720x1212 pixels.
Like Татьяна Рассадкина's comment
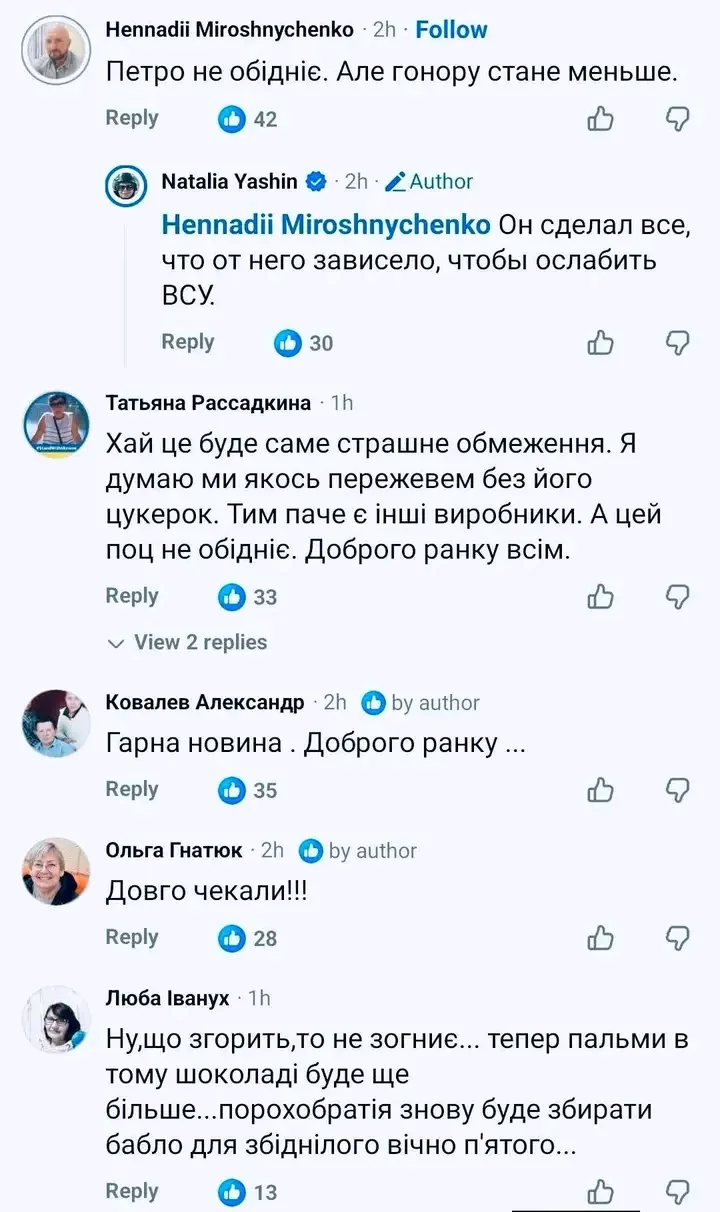tap(600, 597)
